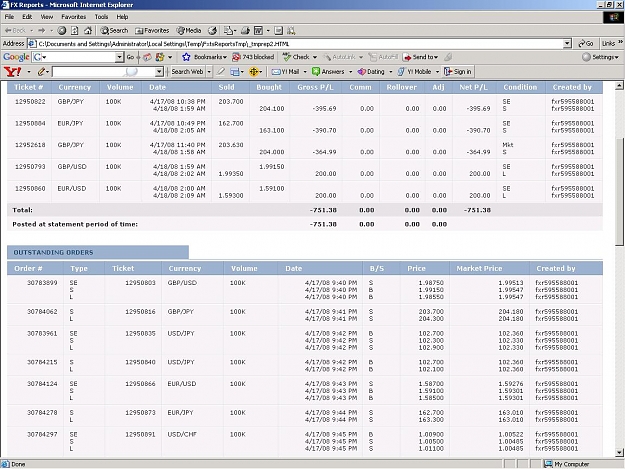Click the Edit with Word icon
The height and width of the screenshot is (469, 625).
[x=259, y=30]
